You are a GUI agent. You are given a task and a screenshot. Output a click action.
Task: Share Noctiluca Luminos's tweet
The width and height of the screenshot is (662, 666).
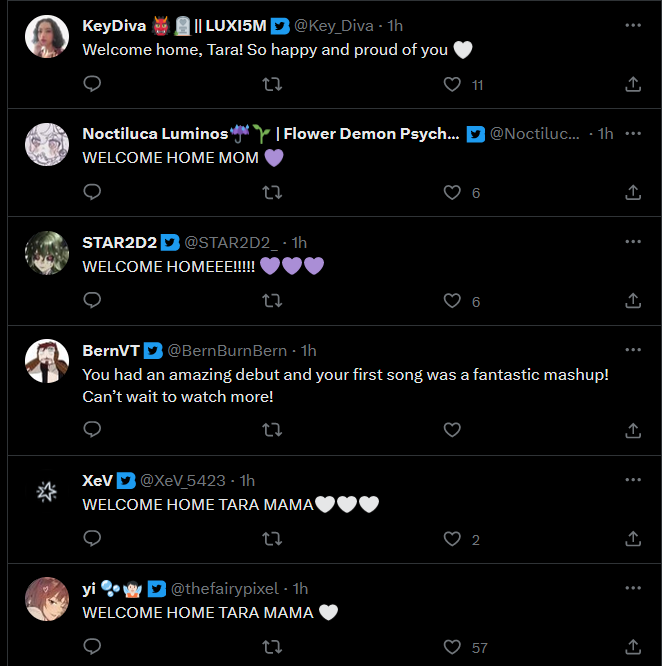632,192
